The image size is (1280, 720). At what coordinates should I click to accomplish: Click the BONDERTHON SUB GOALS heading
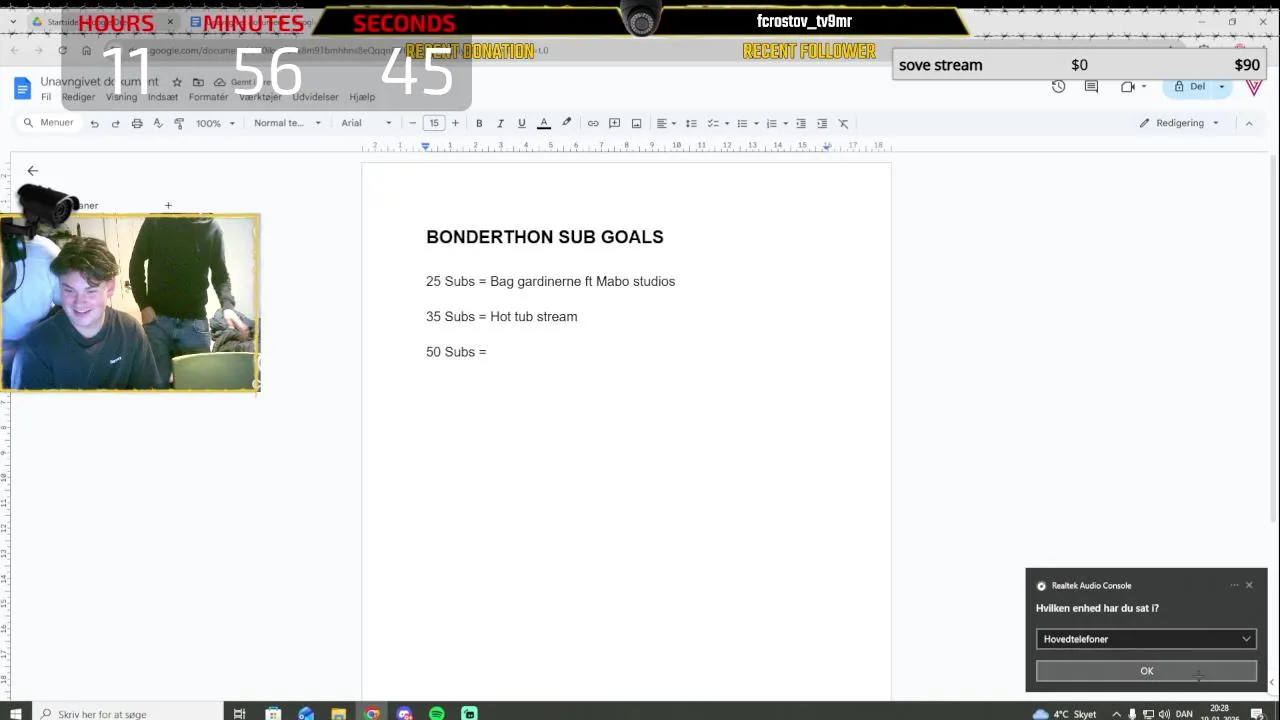545,237
